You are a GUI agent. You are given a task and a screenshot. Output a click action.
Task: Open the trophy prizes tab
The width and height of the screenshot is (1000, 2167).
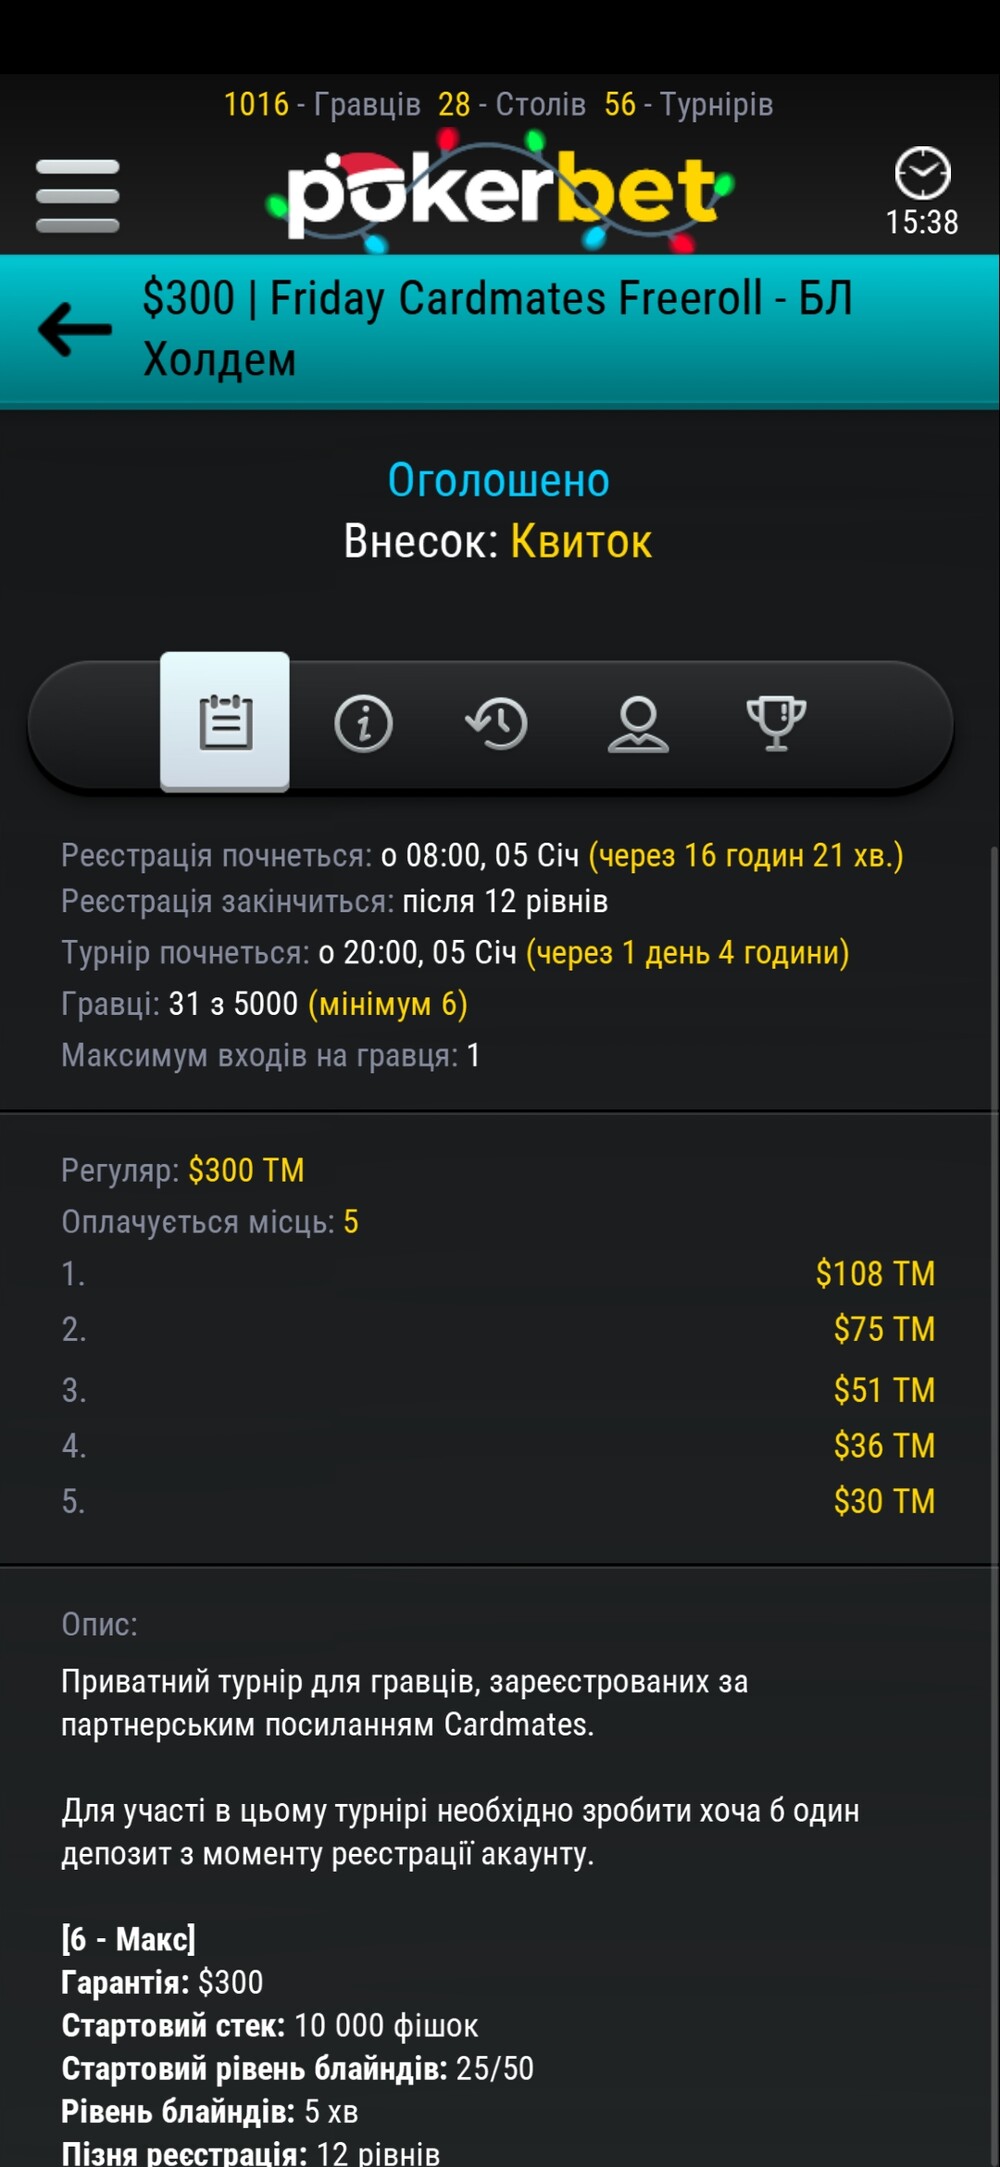[x=776, y=723]
